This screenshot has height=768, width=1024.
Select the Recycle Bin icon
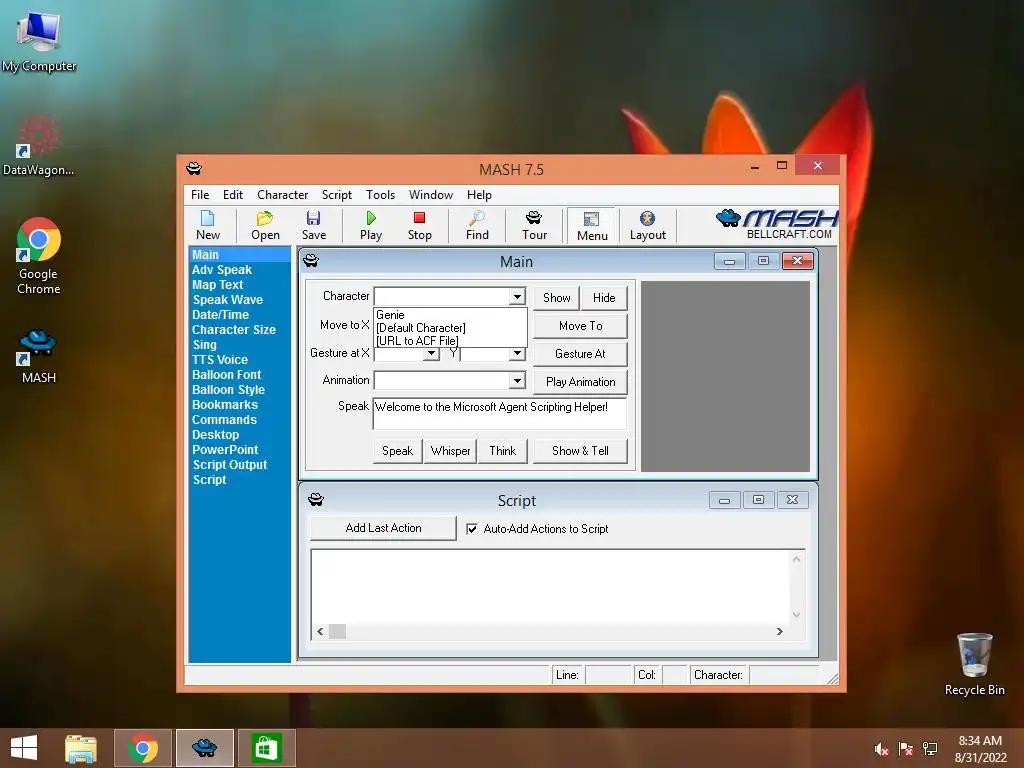point(974,664)
